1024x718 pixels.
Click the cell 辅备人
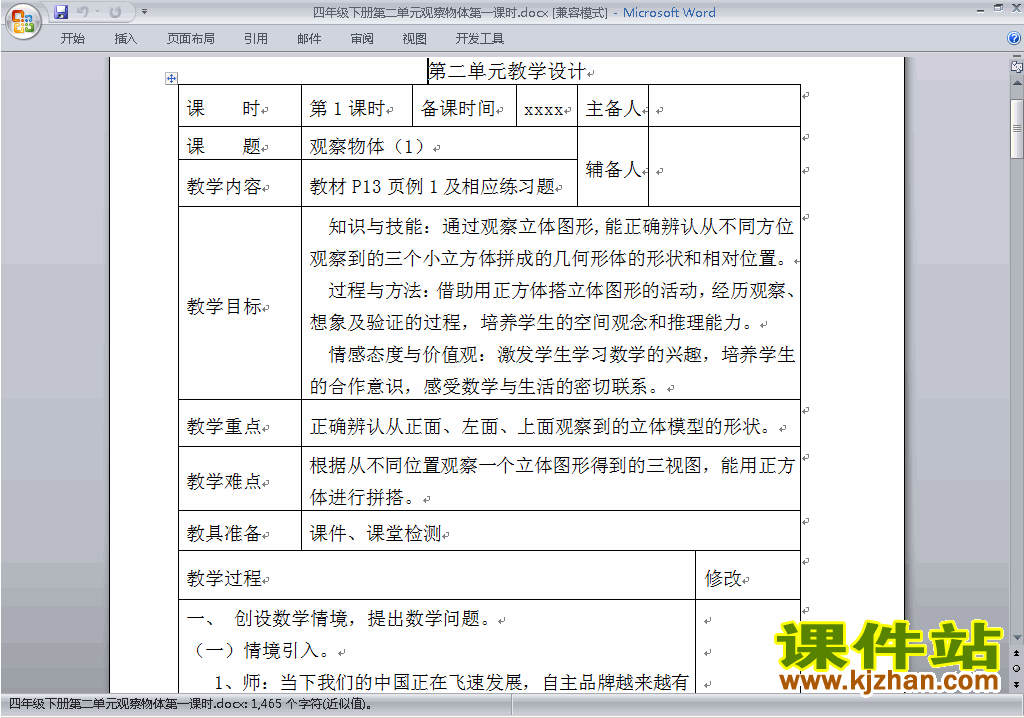point(613,167)
